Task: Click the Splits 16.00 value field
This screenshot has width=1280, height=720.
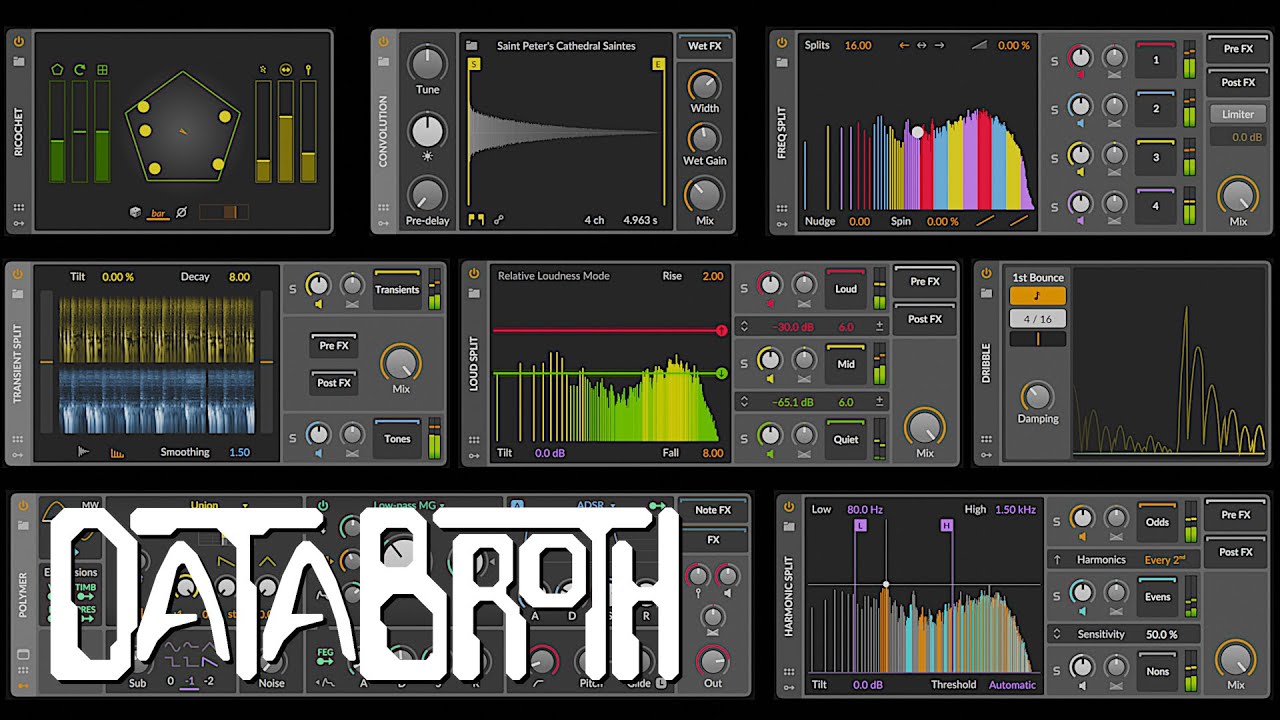Action: [857, 45]
